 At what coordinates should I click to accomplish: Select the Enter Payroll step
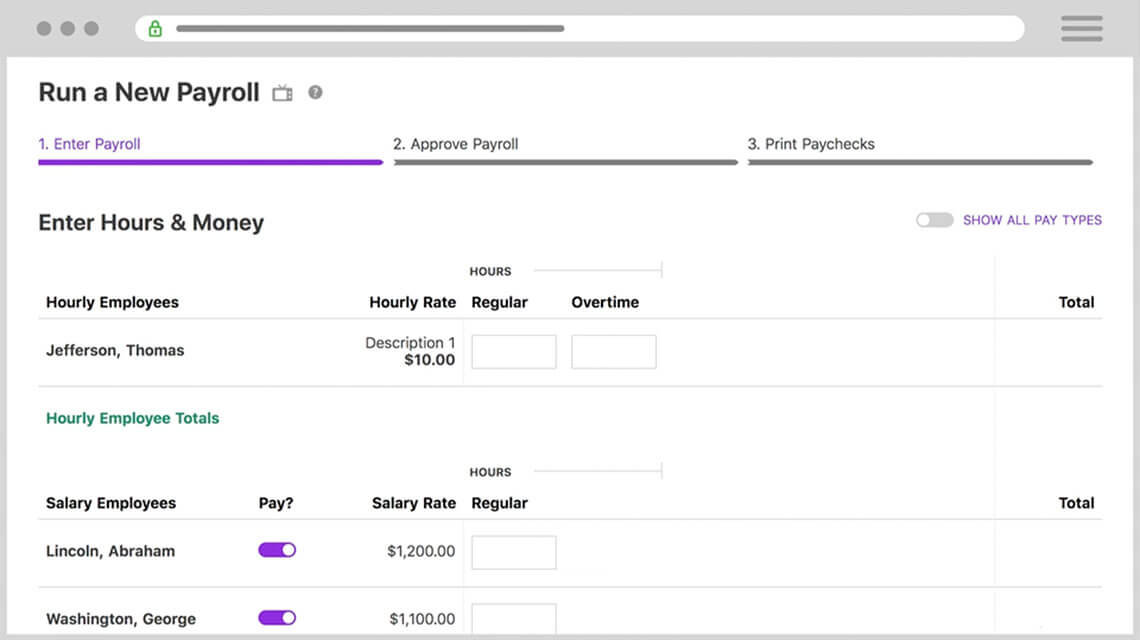coord(90,144)
